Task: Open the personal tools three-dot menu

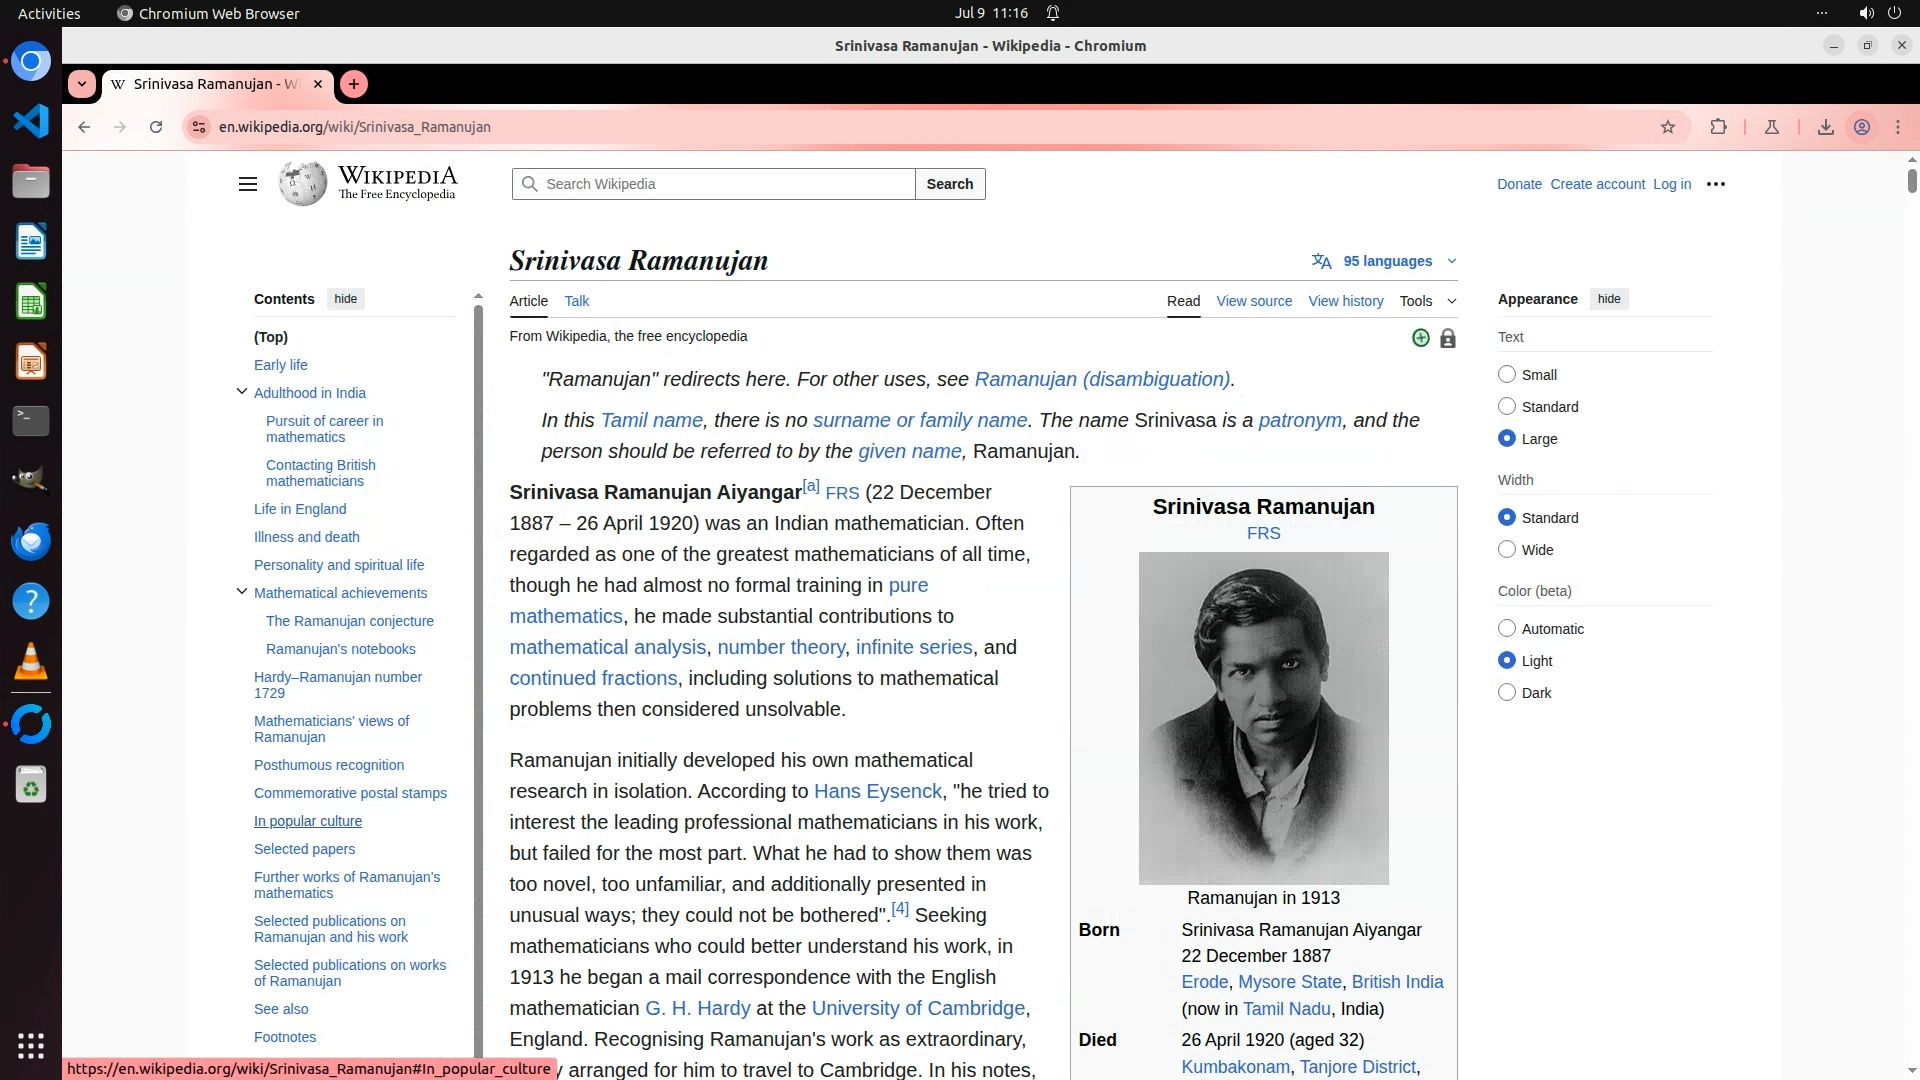Action: click(x=1716, y=184)
